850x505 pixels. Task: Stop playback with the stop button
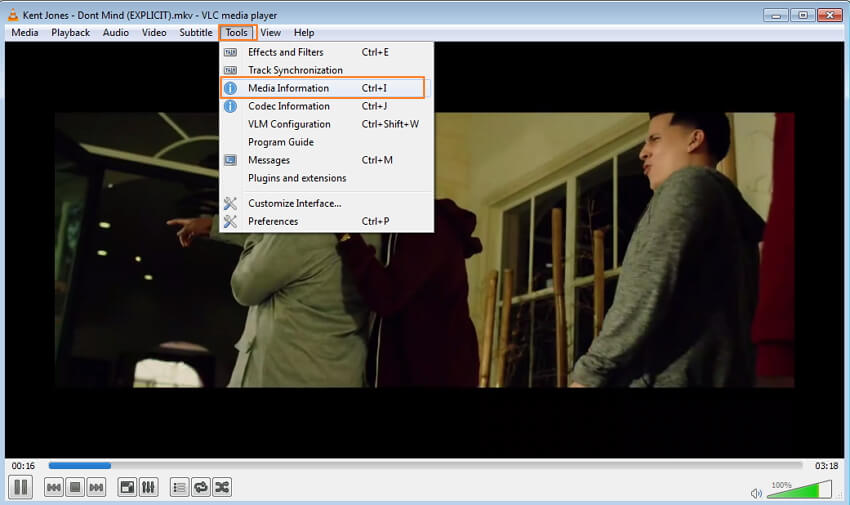pos(75,488)
